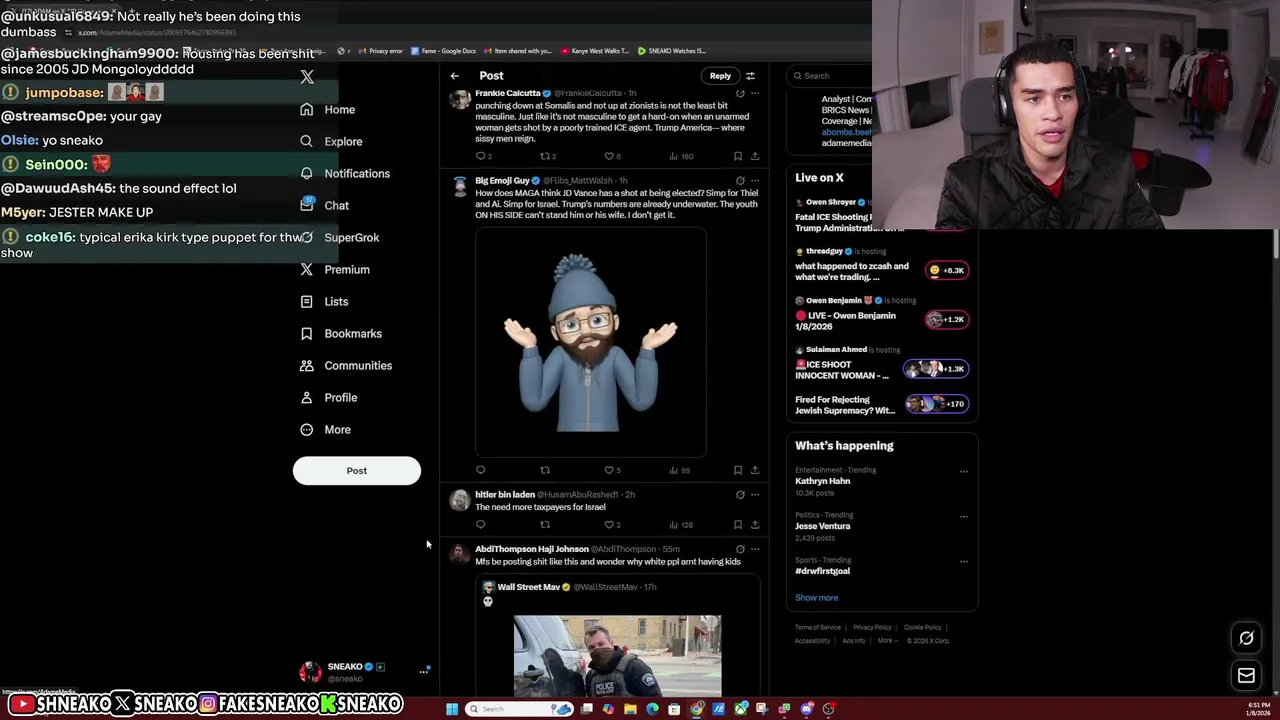The image size is (1280, 720).
Task: Open Premium in the sidebar
Action: 335,269
